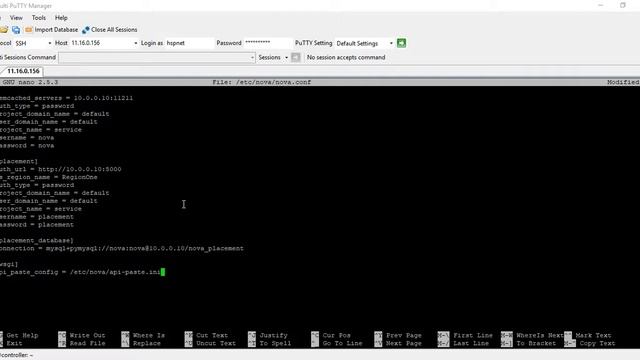Click the Import Database toolbar button
Screen dimensions: 640x360
tap(51, 30)
